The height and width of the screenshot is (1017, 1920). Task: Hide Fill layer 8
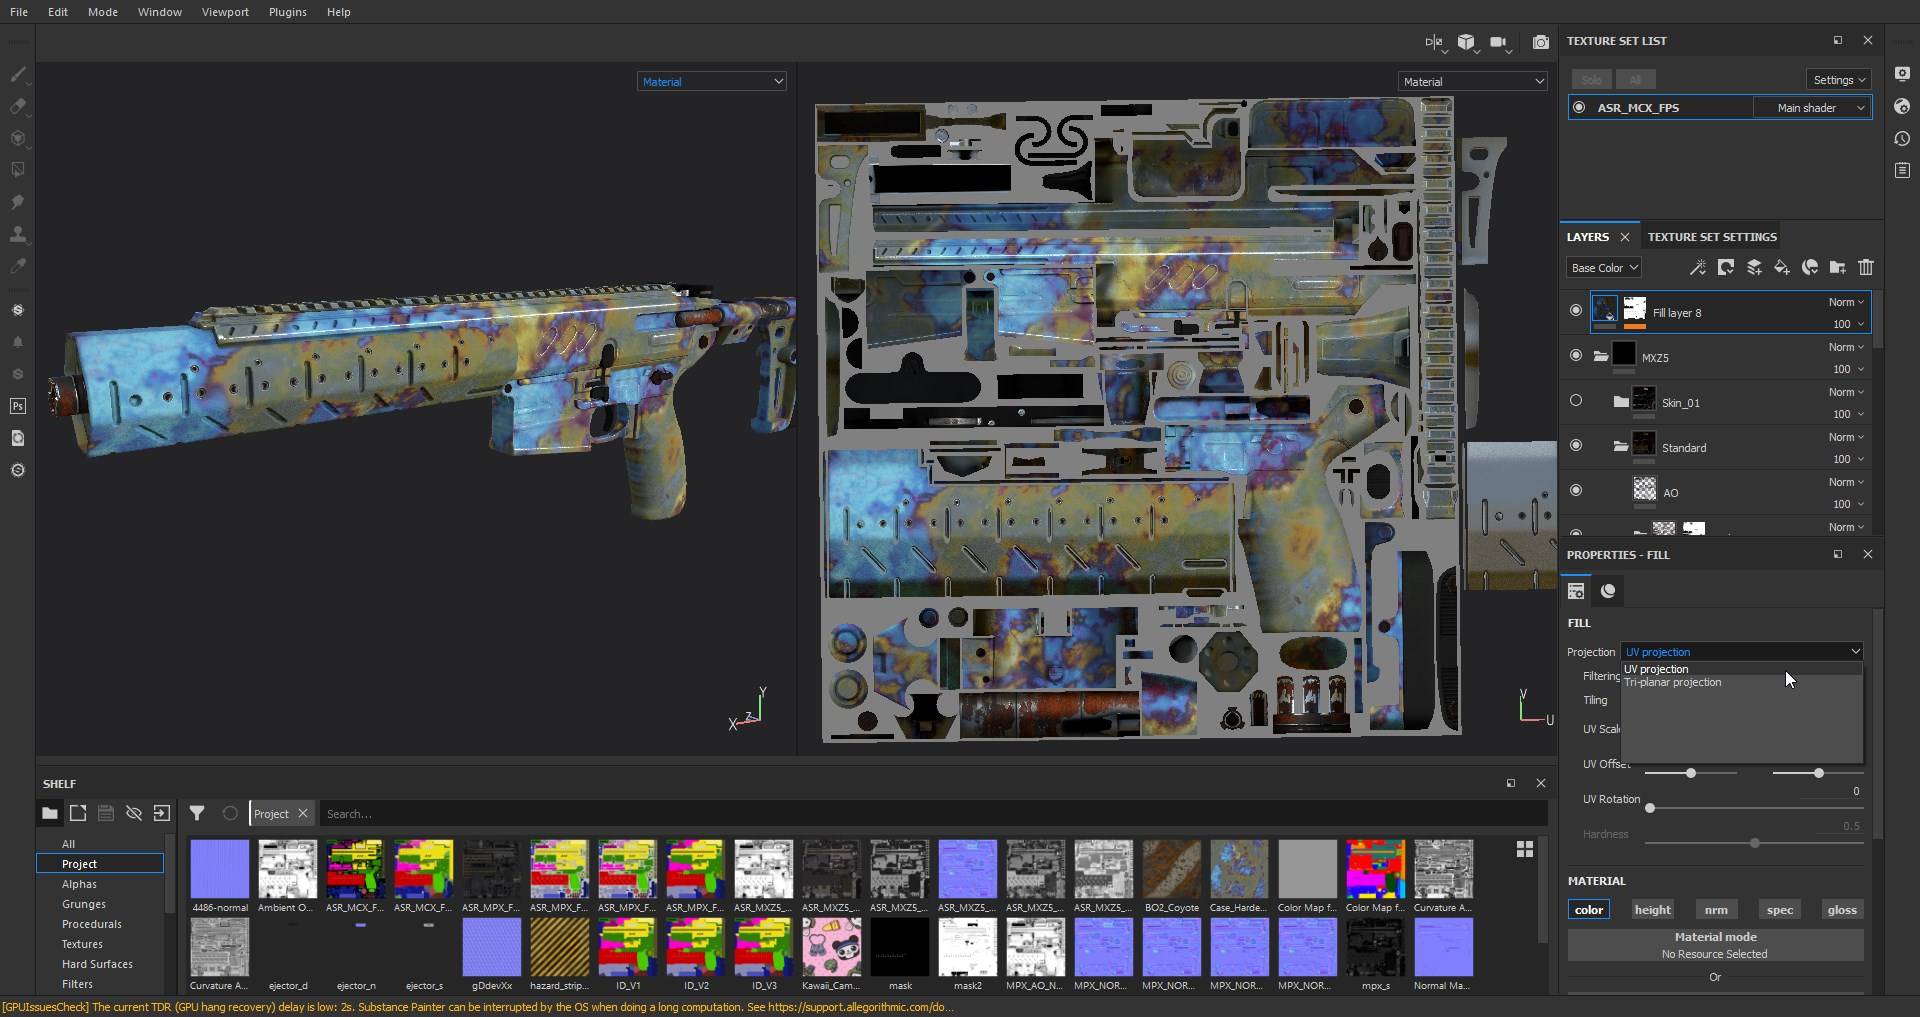click(x=1576, y=311)
